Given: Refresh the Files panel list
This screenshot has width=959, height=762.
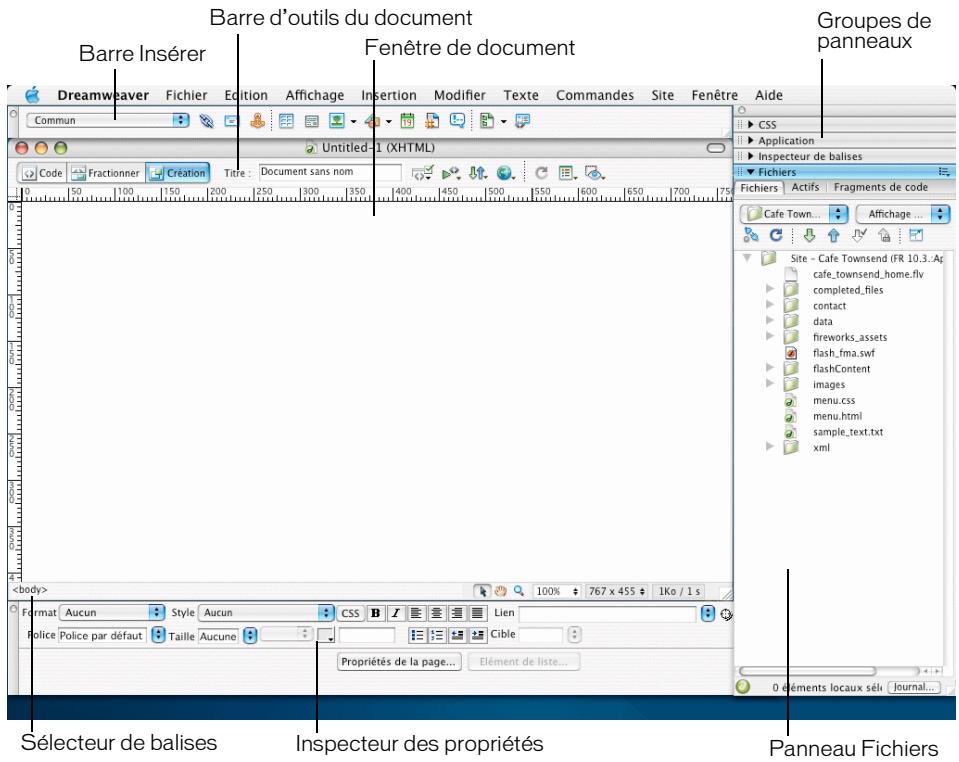Looking at the screenshot, I should [776, 235].
